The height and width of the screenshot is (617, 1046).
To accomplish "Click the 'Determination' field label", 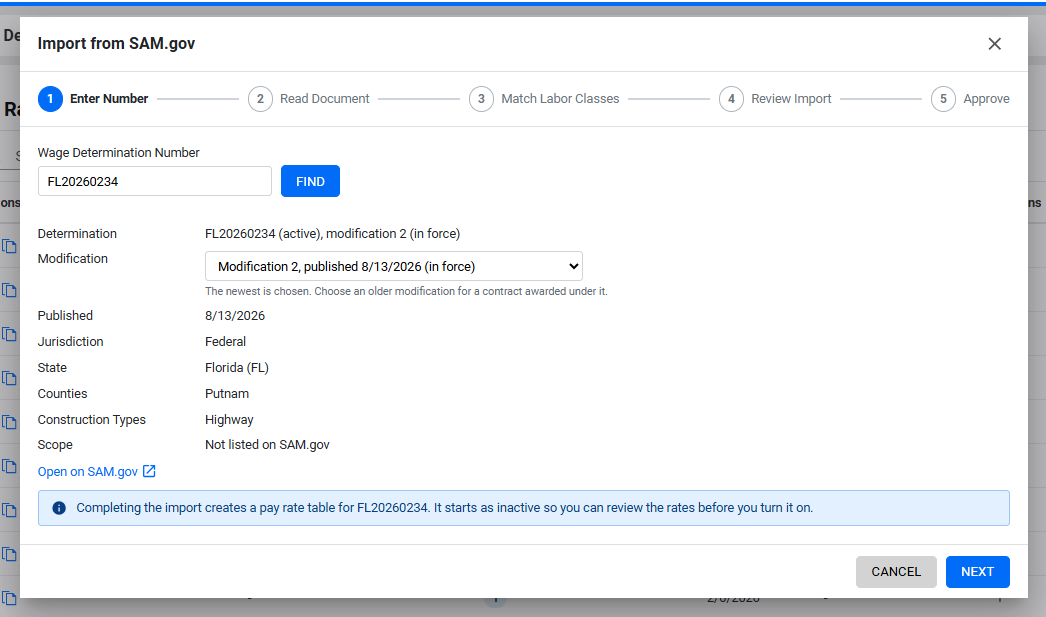I will pos(77,233).
